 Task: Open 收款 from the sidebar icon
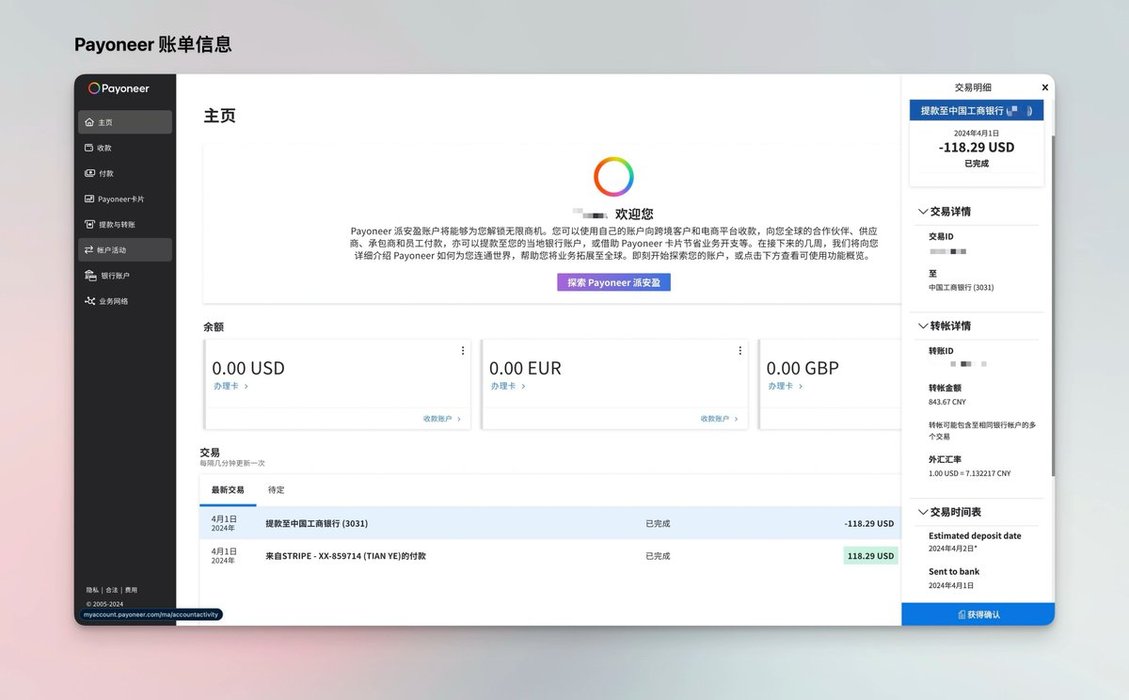89,148
